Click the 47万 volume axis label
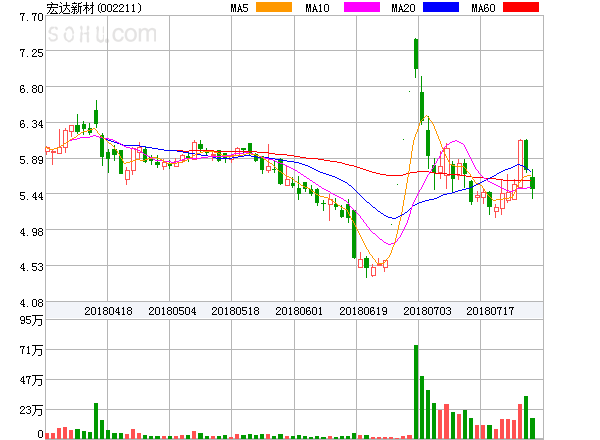 click(31, 380)
